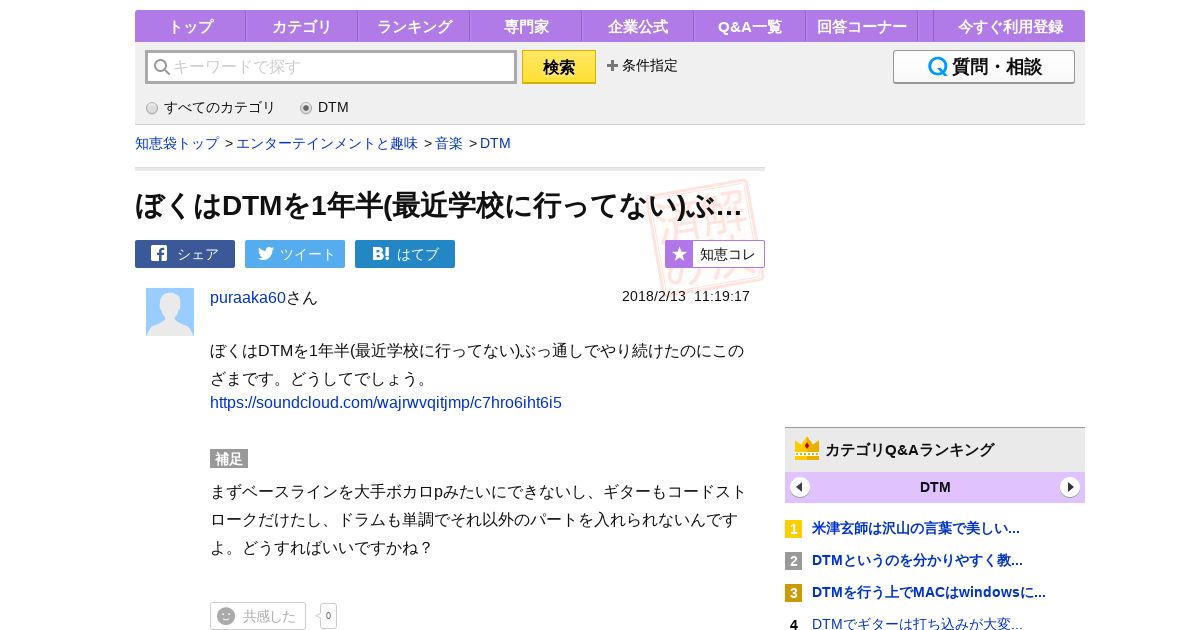Click the Twitter bird icon
This screenshot has height=630, width=1200.
point(266,253)
